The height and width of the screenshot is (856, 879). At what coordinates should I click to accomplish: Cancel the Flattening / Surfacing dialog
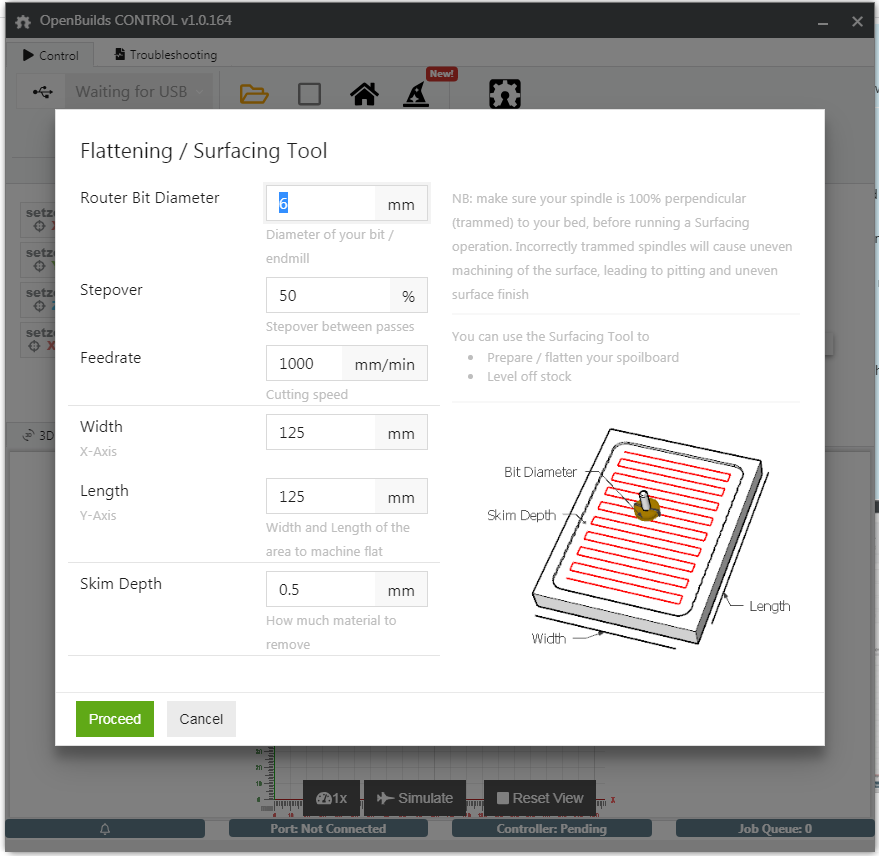[201, 719]
